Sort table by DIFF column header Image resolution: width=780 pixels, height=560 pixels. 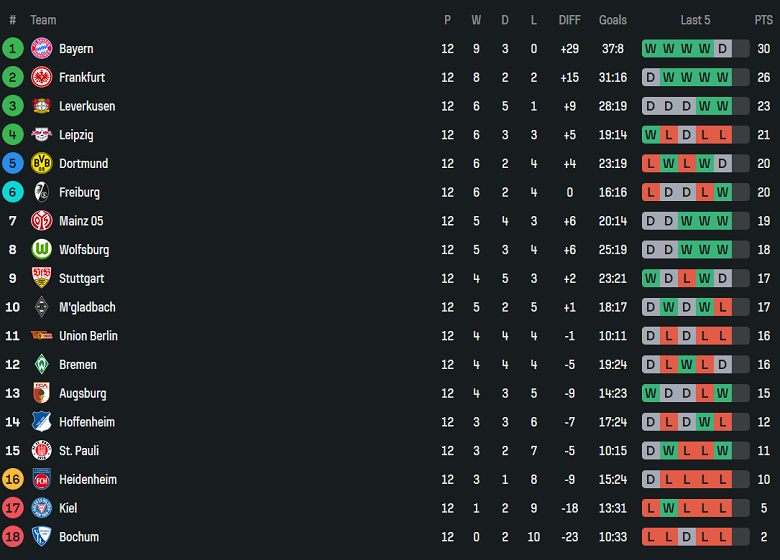pyautogui.click(x=570, y=20)
